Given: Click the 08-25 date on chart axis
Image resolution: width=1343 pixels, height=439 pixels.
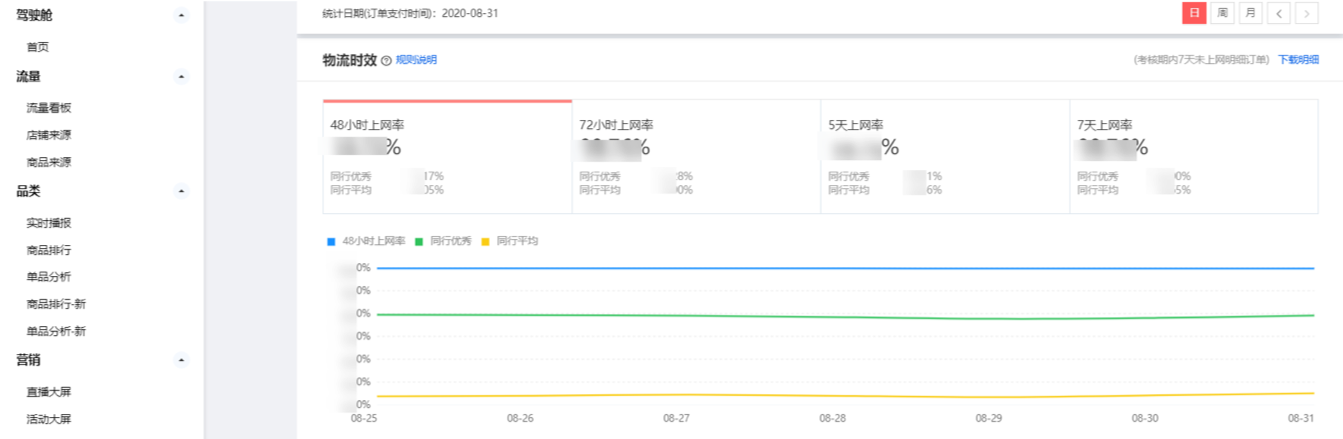Looking at the screenshot, I should tap(364, 418).
